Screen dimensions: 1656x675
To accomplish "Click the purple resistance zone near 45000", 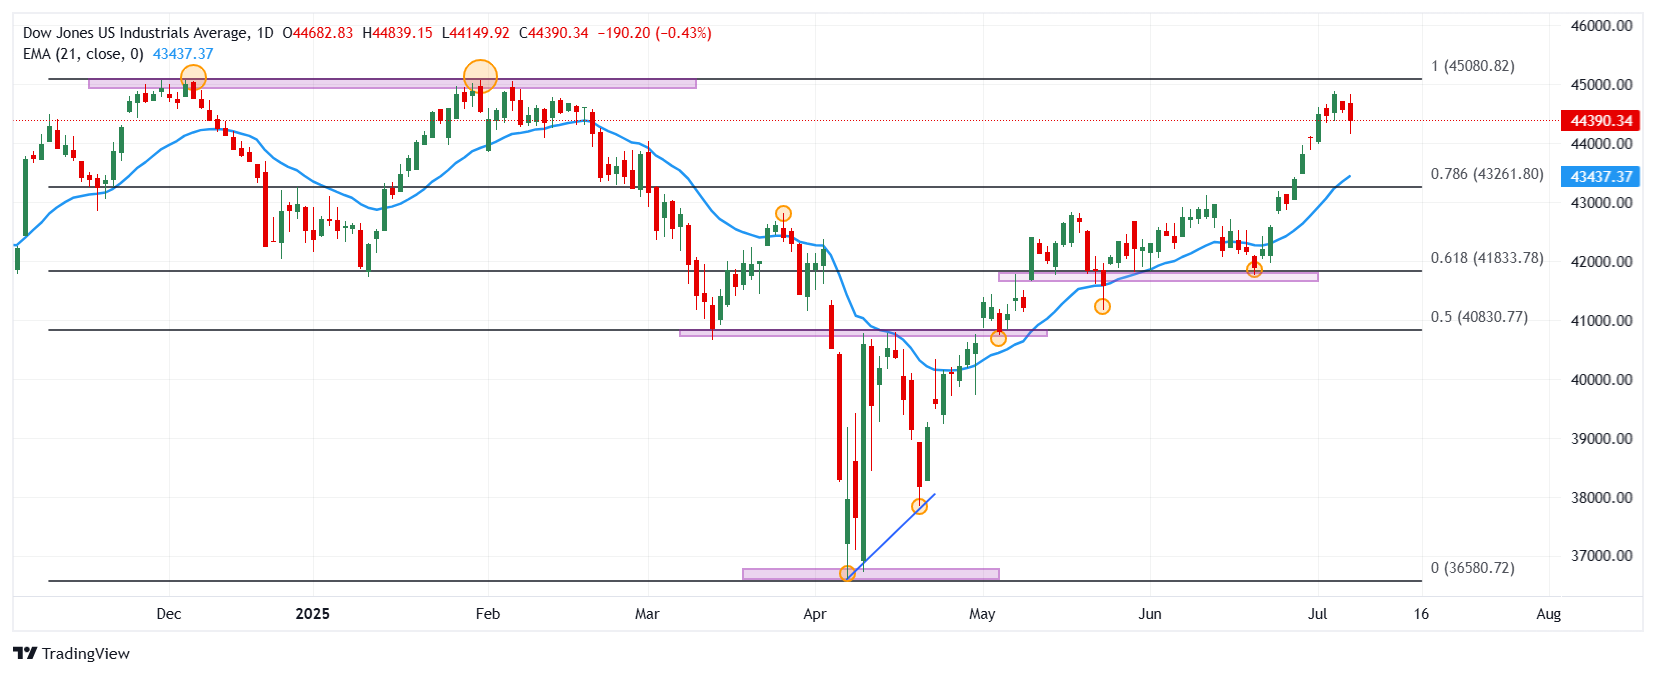I will (x=392, y=84).
